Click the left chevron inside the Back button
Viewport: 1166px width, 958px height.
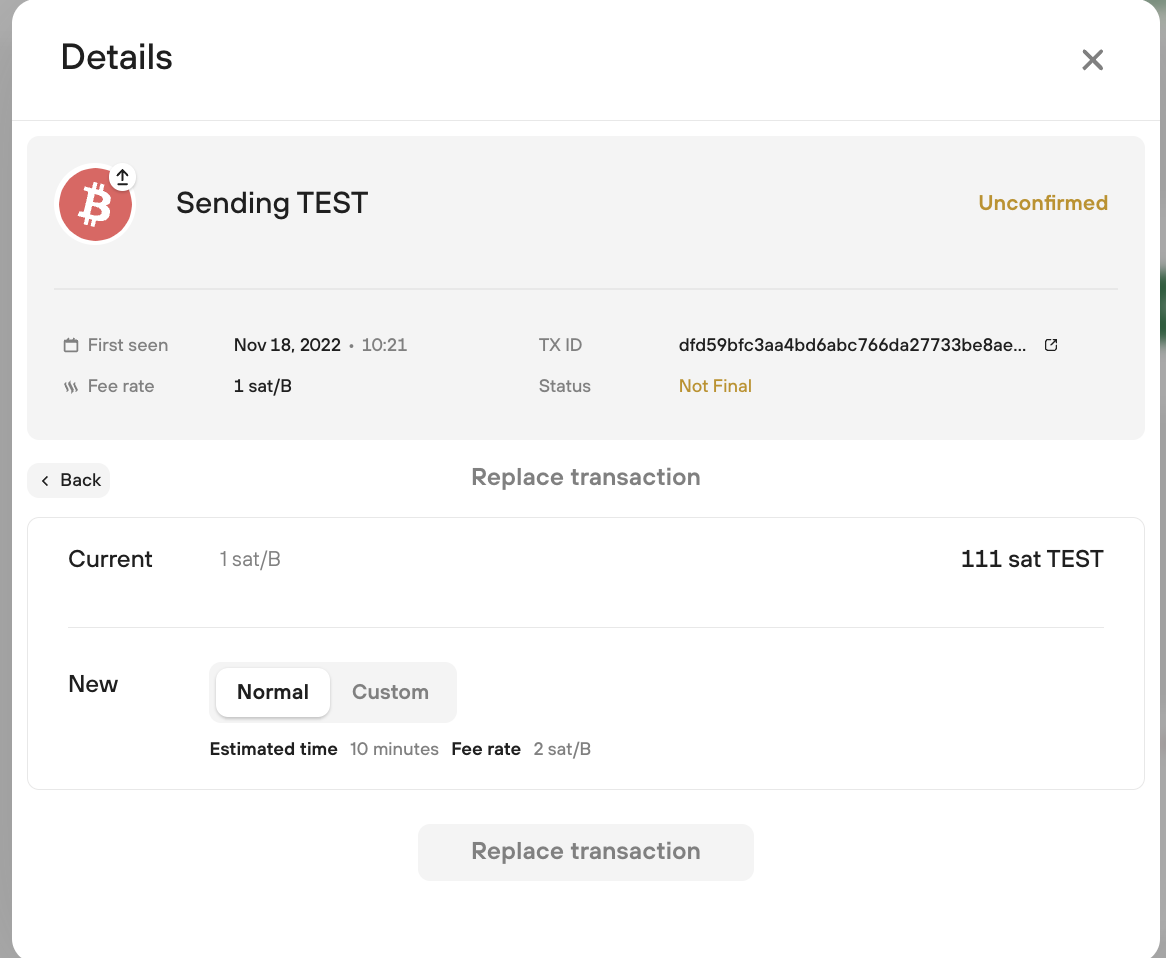(x=45, y=480)
